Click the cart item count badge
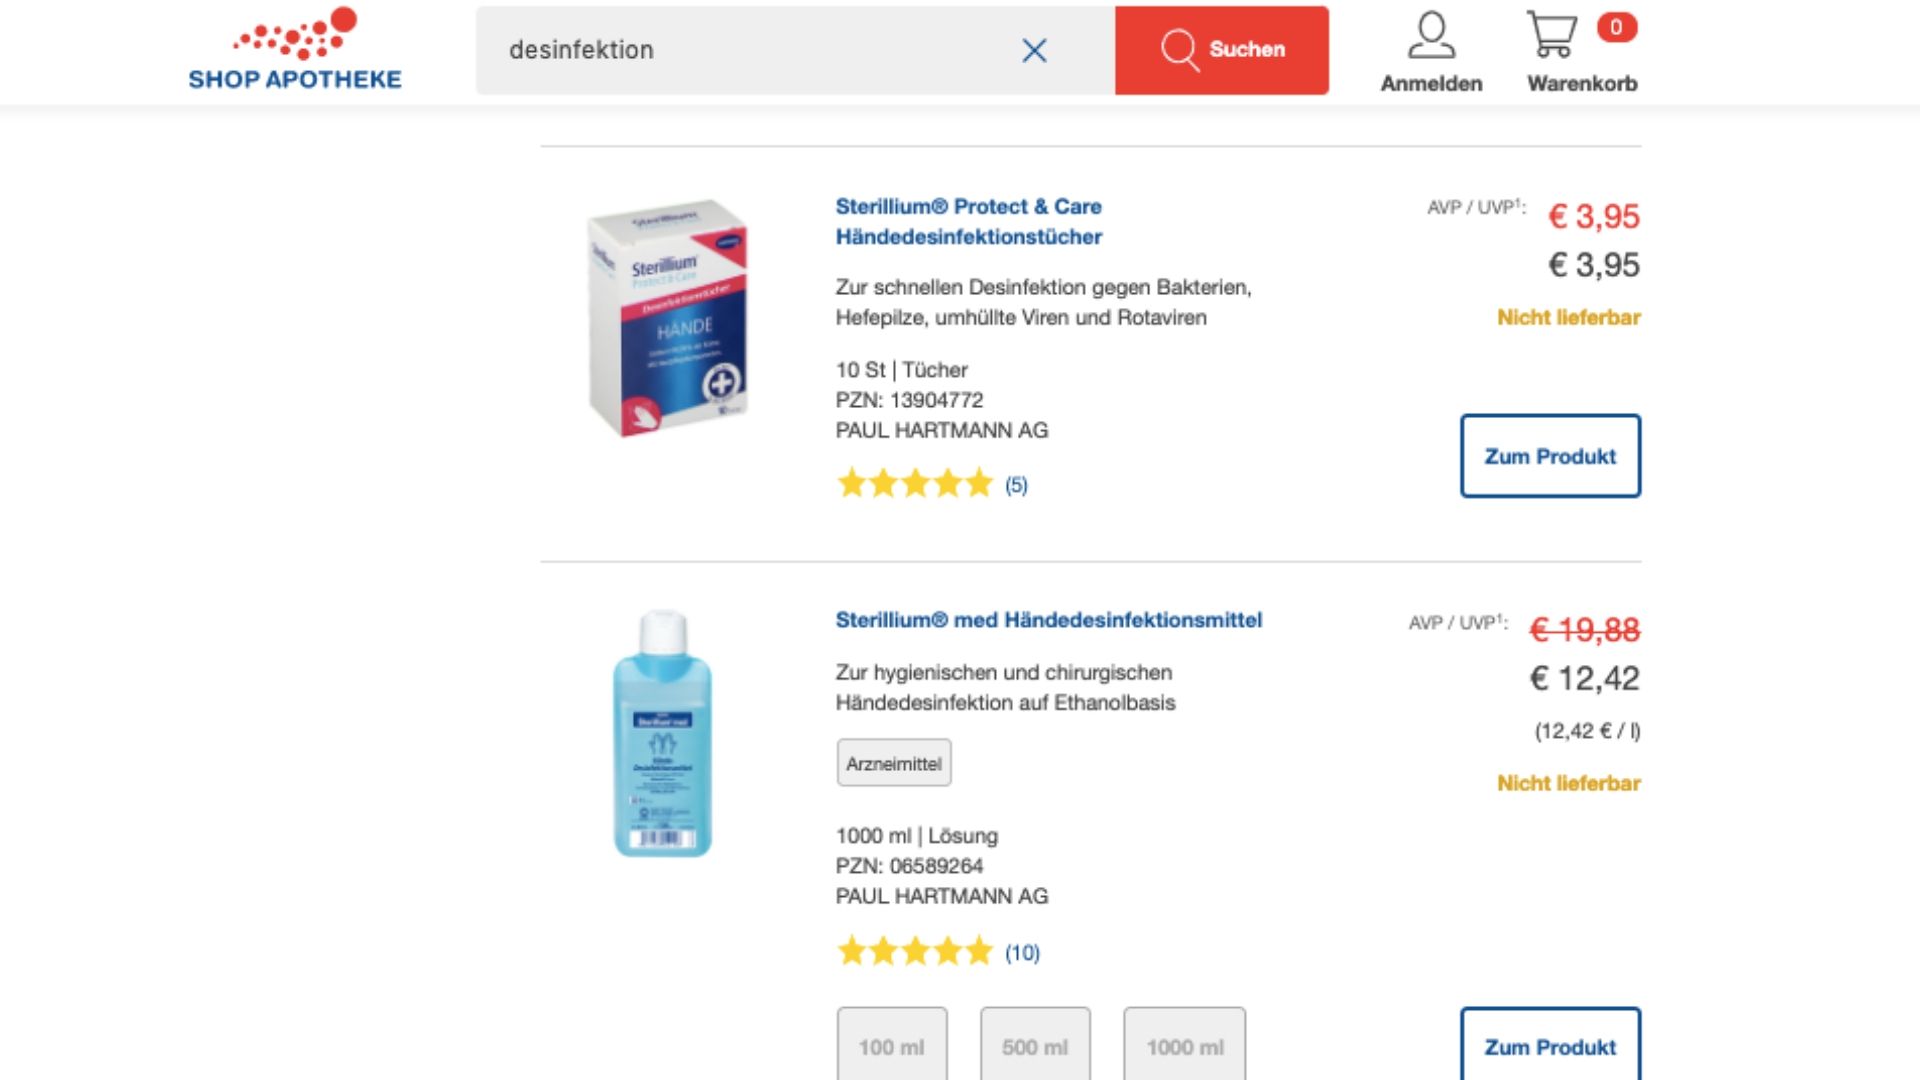1920x1080 pixels. (1616, 27)
